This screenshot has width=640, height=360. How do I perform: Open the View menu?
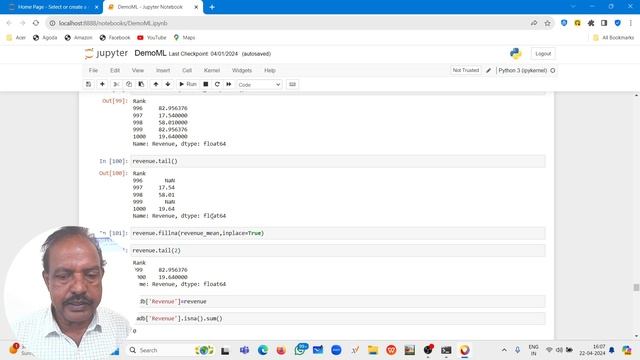coord(138,70)
